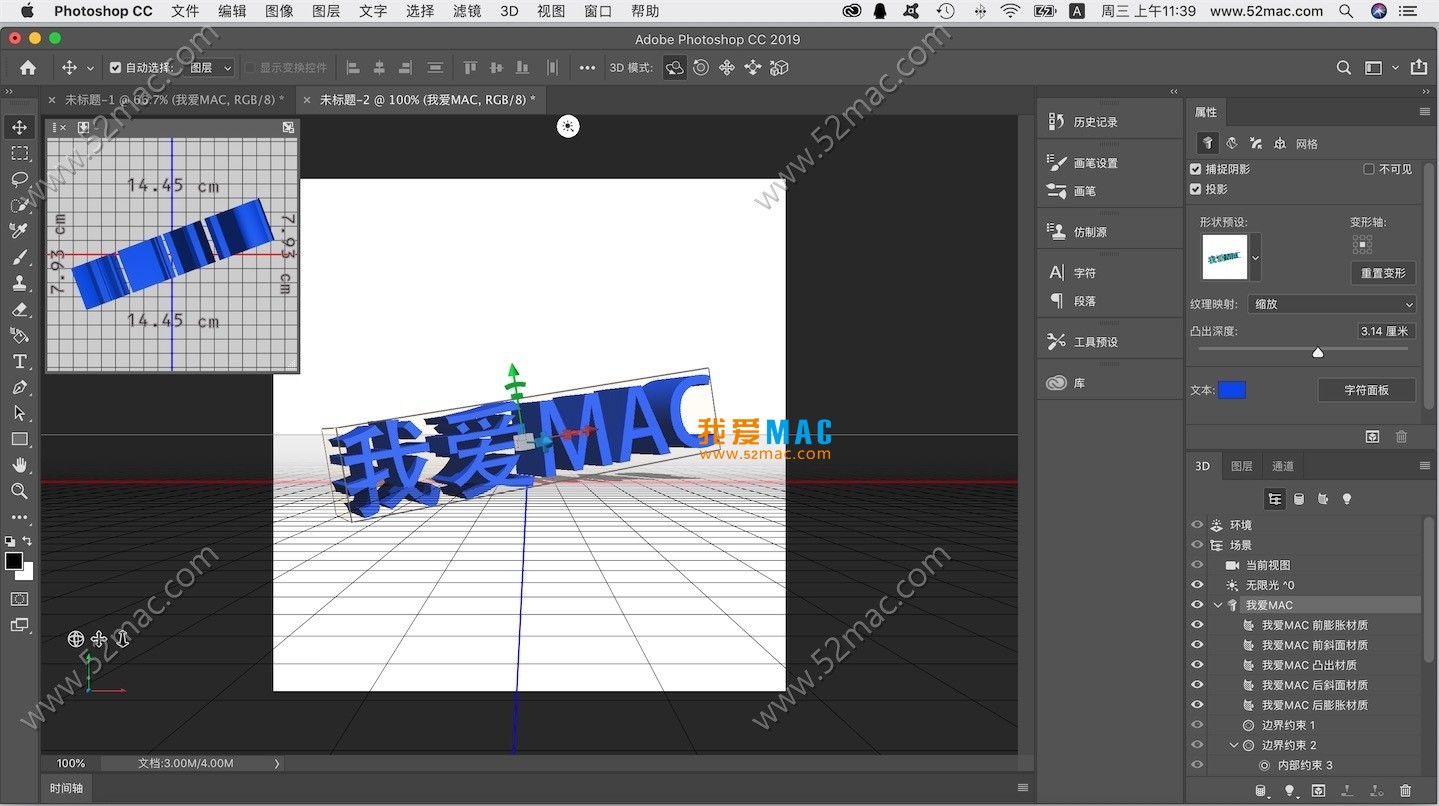Select the Move tool in the toolbar
Viewport: 1439px width, 806px height.
(20, 128)
